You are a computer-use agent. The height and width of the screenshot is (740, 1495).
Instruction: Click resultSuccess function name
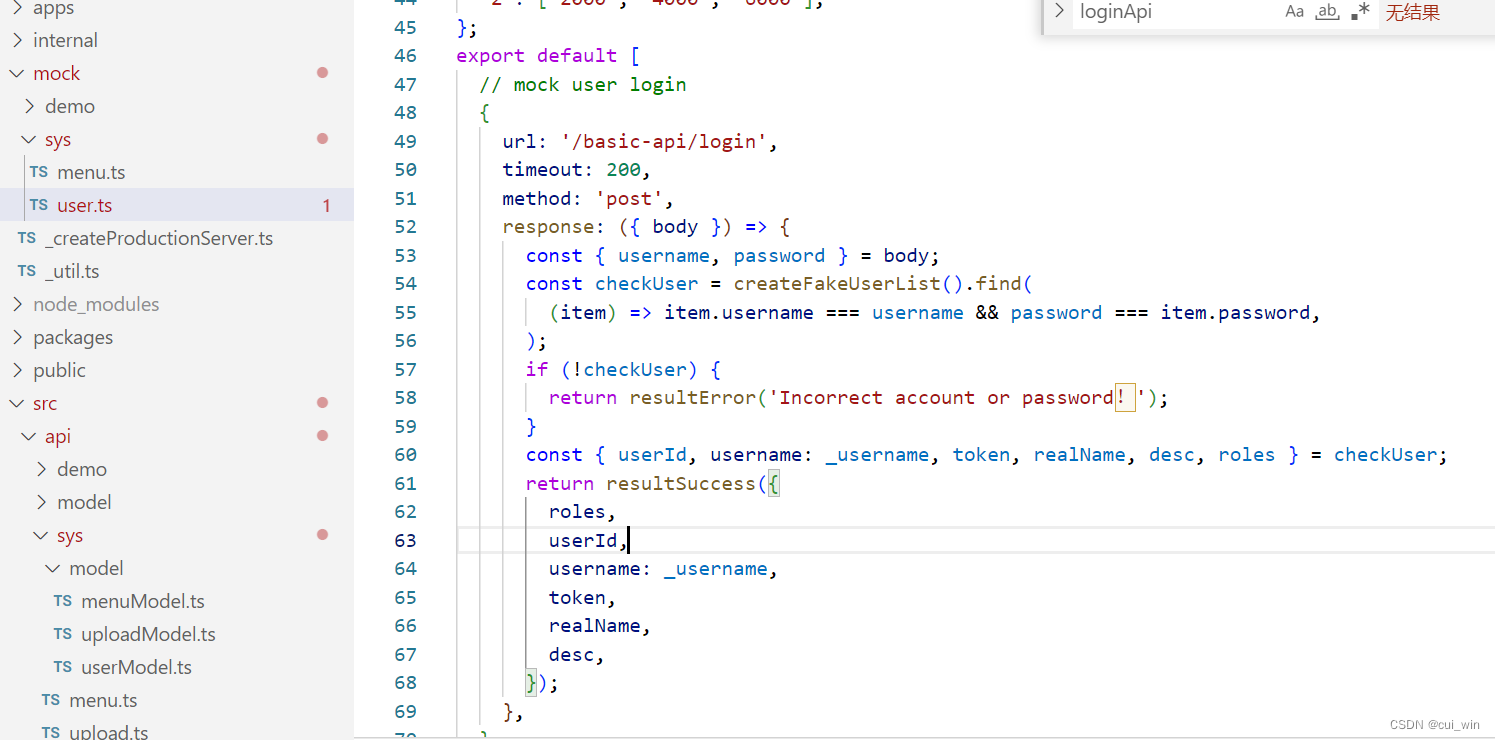(x=681, y=484)
